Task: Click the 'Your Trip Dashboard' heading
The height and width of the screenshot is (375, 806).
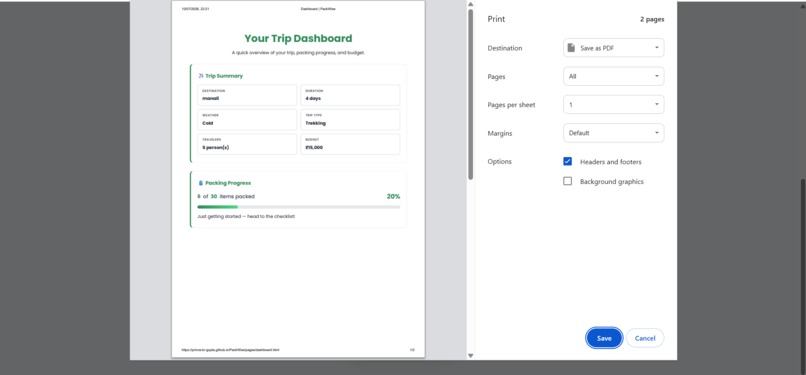Action: pyautogui.click(x=298, y=39)
